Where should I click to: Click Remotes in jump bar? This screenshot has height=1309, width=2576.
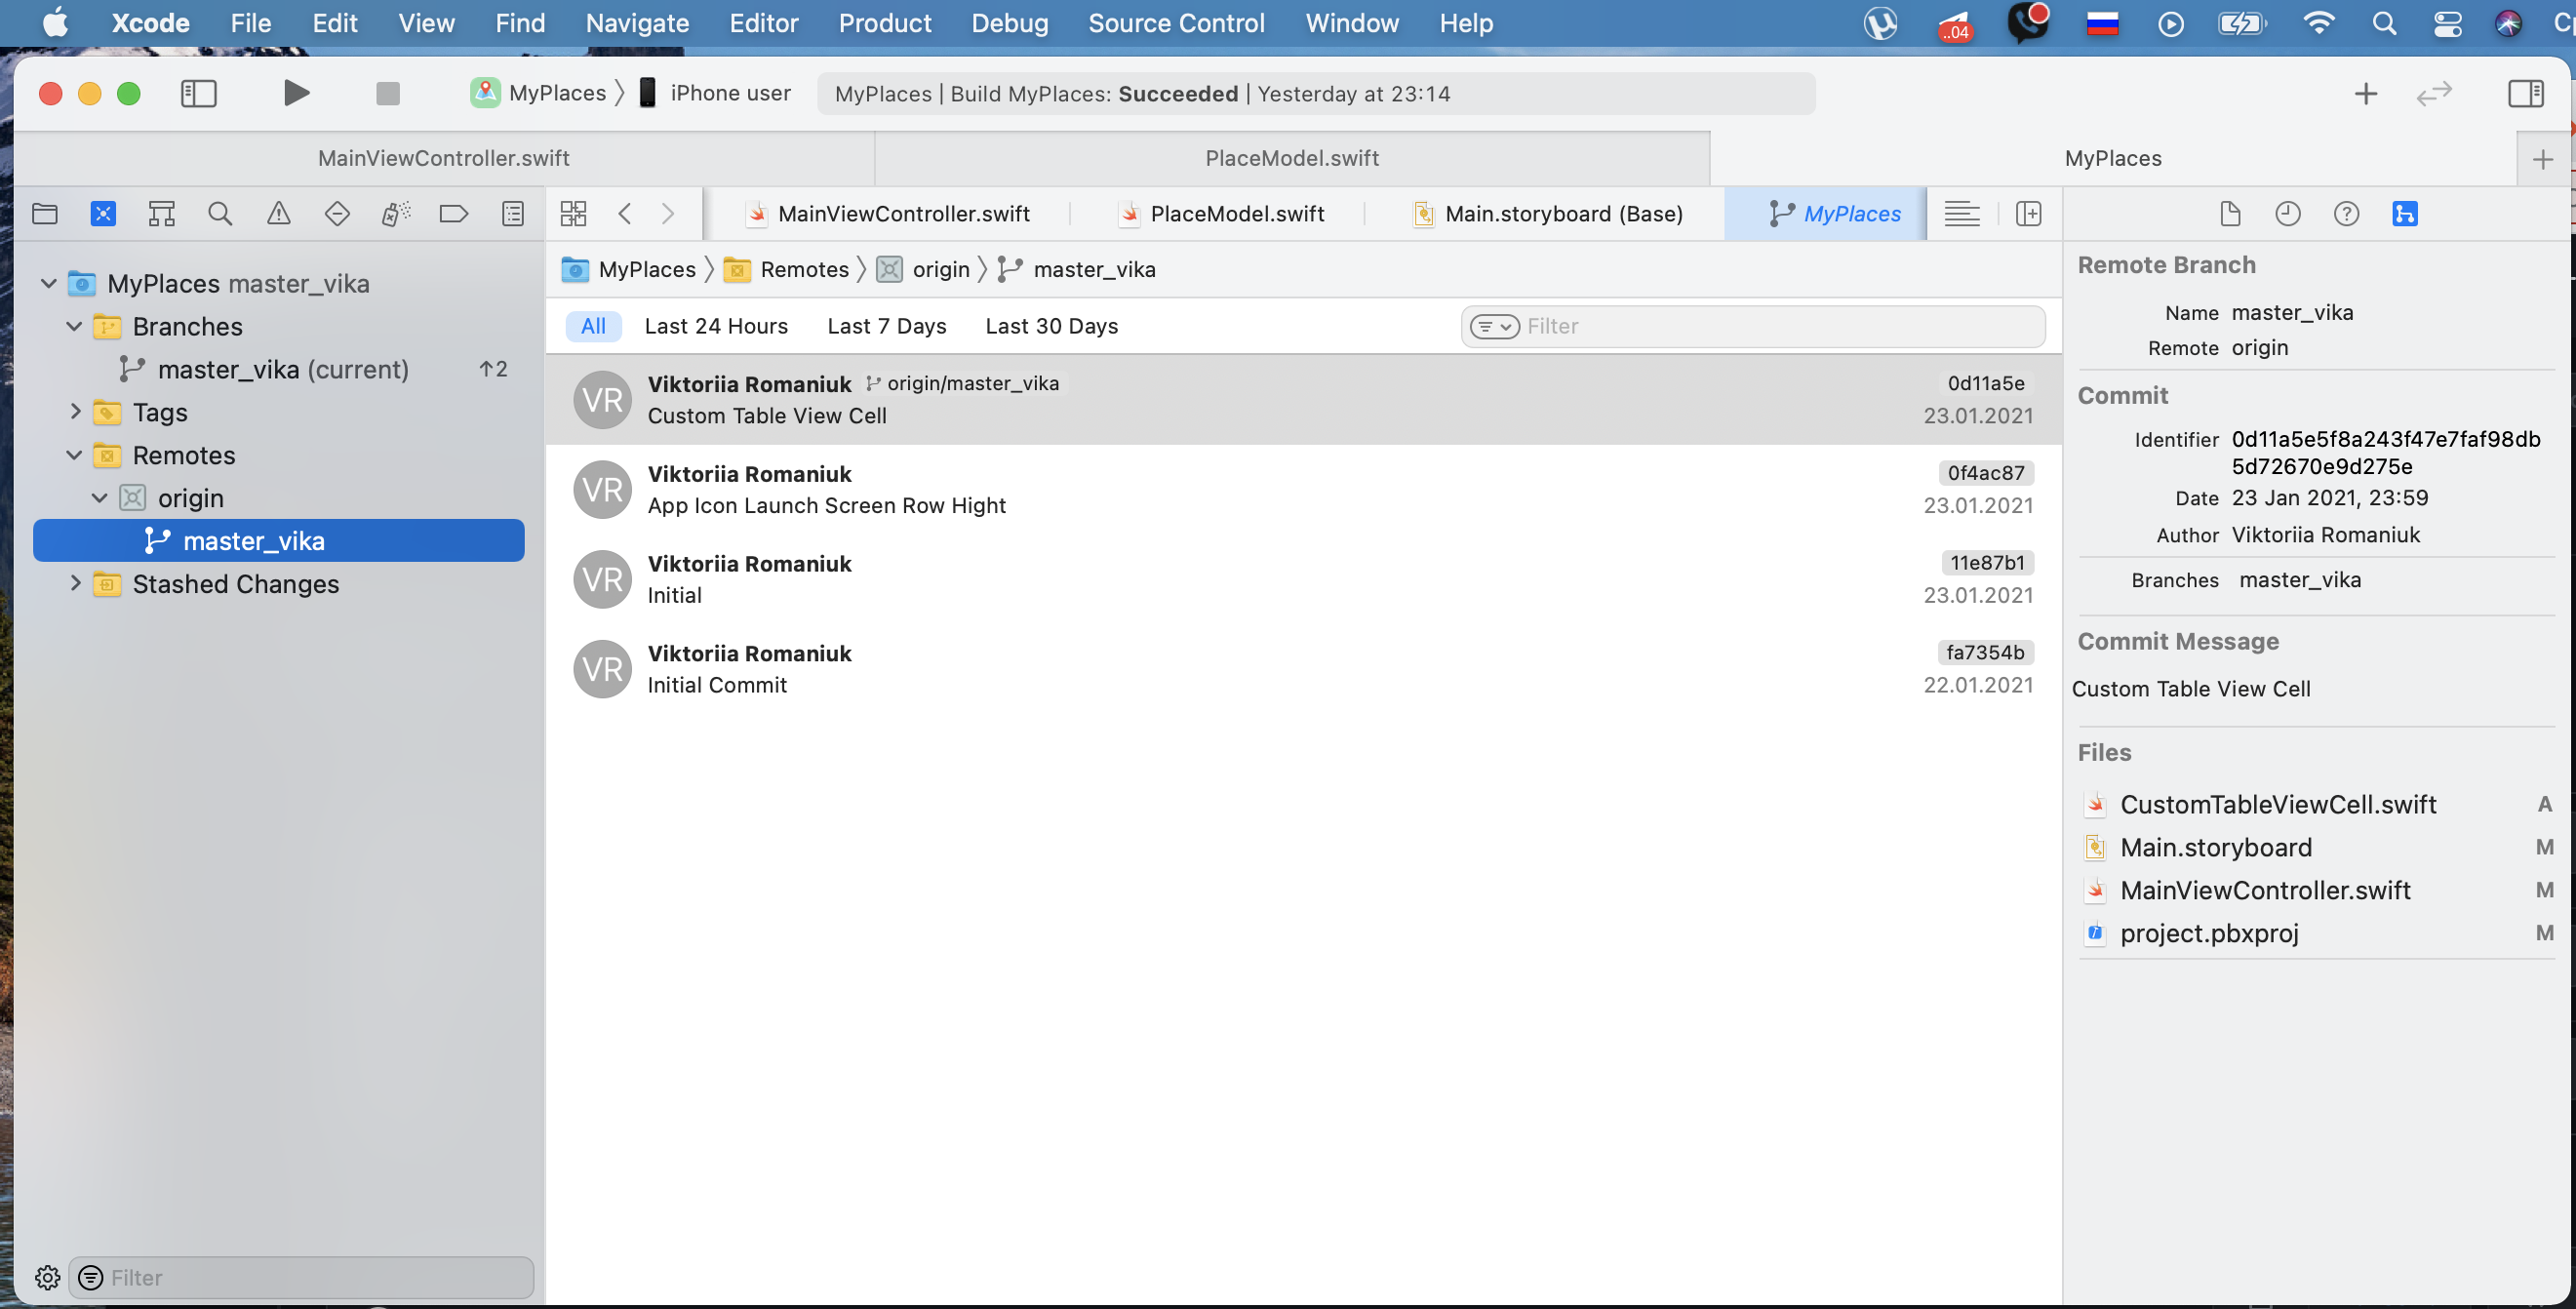tap(786, 270)
